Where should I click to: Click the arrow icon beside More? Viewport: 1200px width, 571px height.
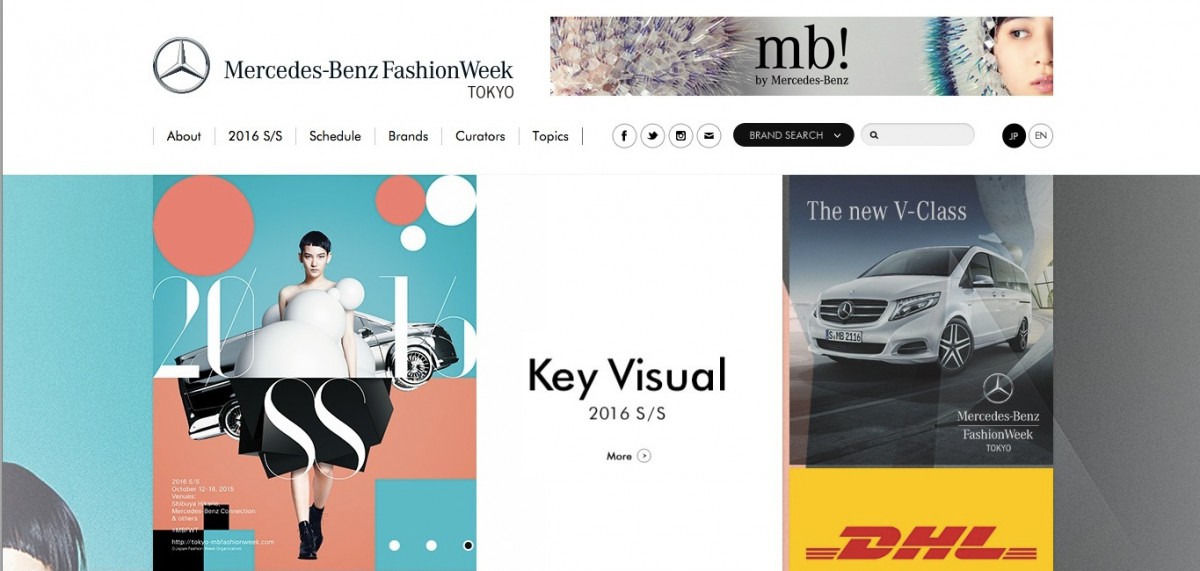click(644, 456)
